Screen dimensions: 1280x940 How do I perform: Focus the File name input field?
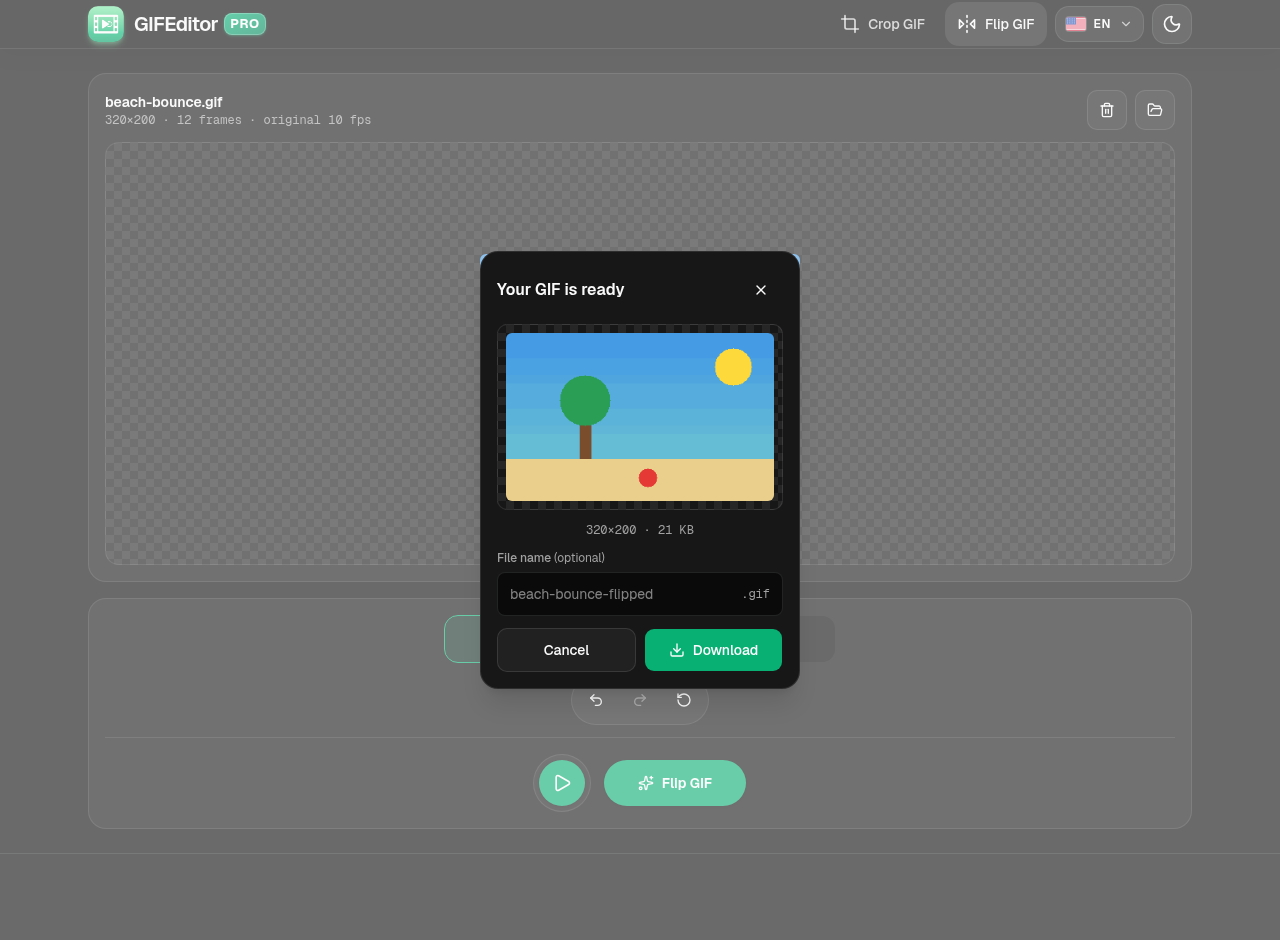click(640, 594)
